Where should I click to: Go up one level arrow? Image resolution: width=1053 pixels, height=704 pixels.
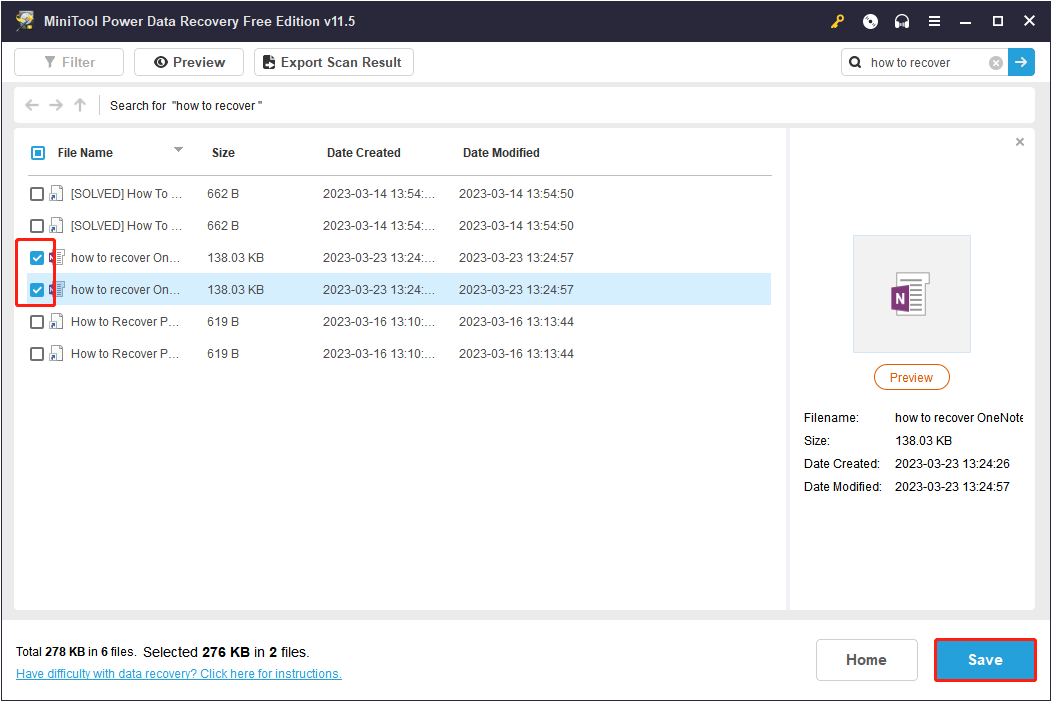(x=80, y=105)
